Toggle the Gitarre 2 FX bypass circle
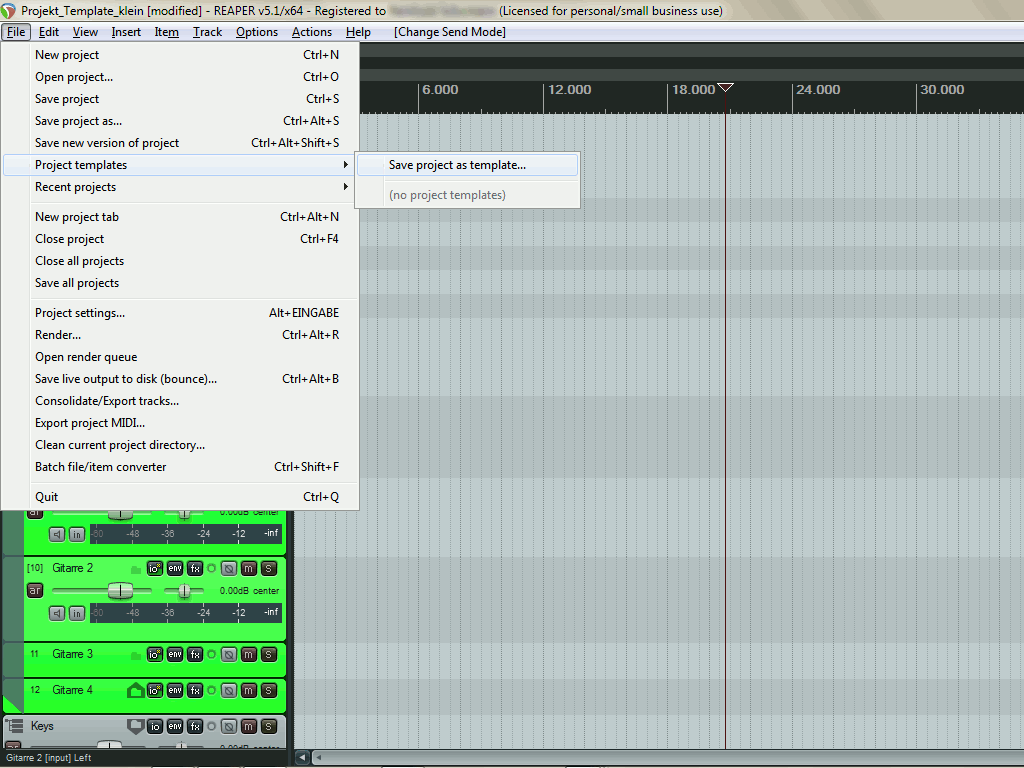 pyautogui.click(x=212, y=568)
